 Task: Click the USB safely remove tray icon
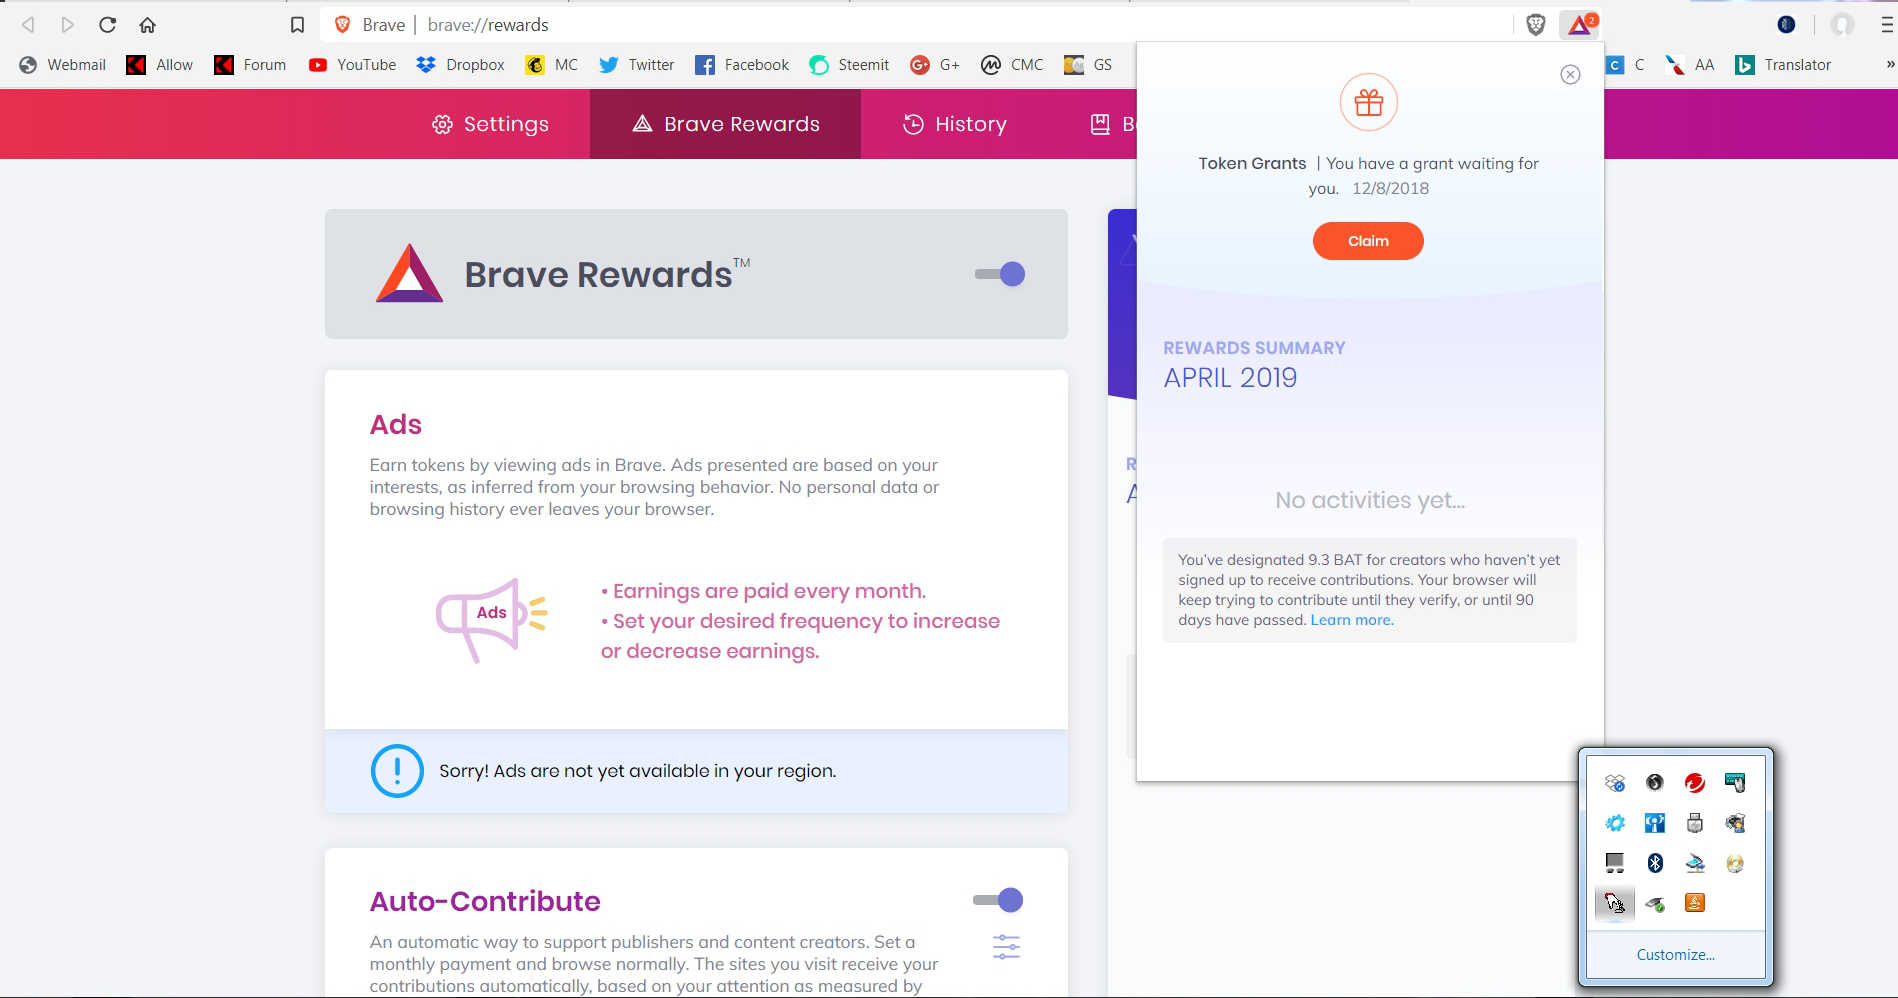[x=1695, y=823]
